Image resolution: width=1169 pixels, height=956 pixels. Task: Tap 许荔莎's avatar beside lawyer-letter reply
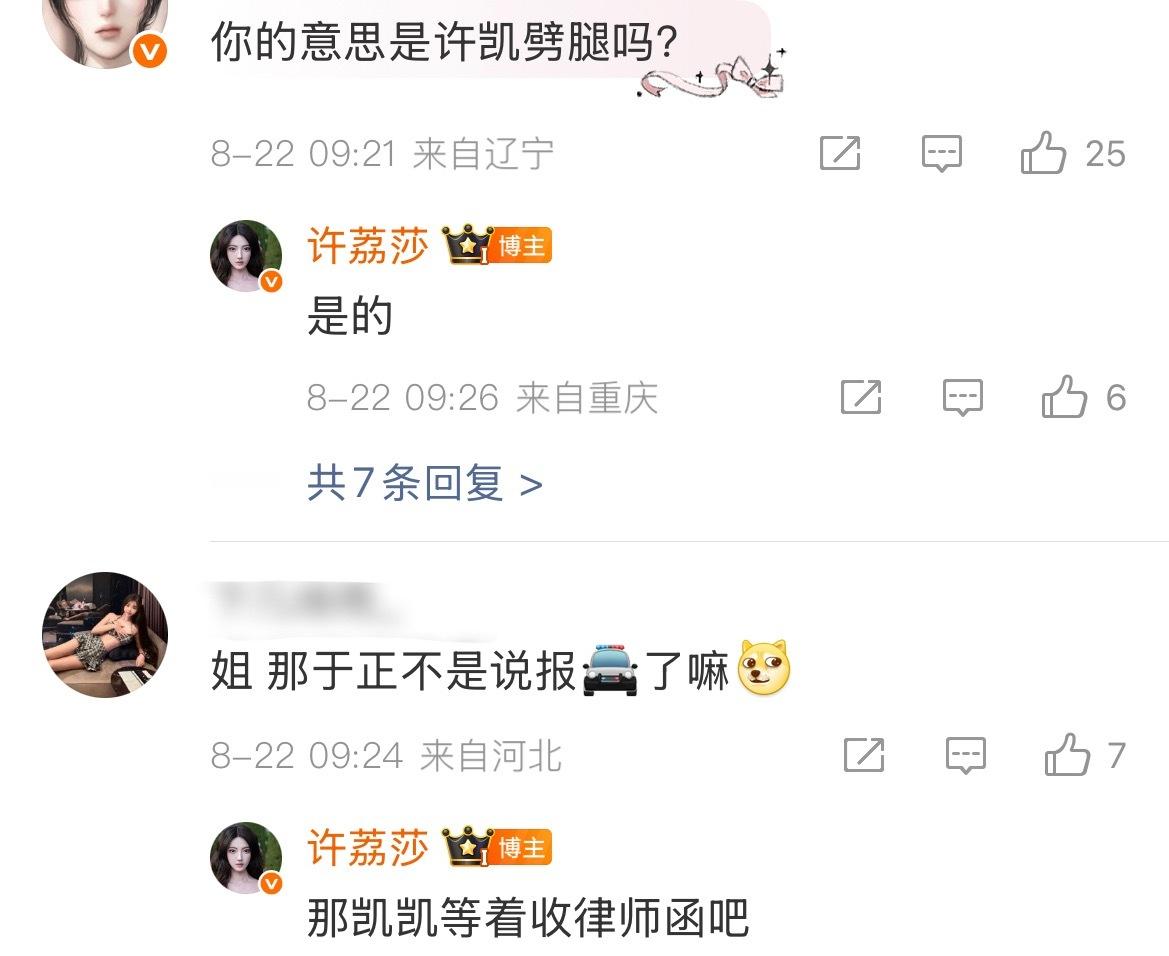(x=246, y=858)
